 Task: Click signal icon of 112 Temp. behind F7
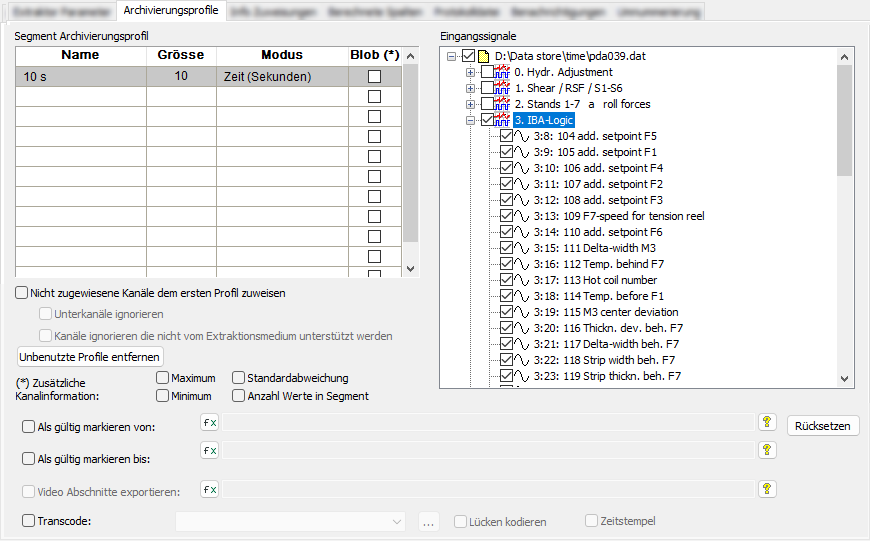[x=522, y=265]
